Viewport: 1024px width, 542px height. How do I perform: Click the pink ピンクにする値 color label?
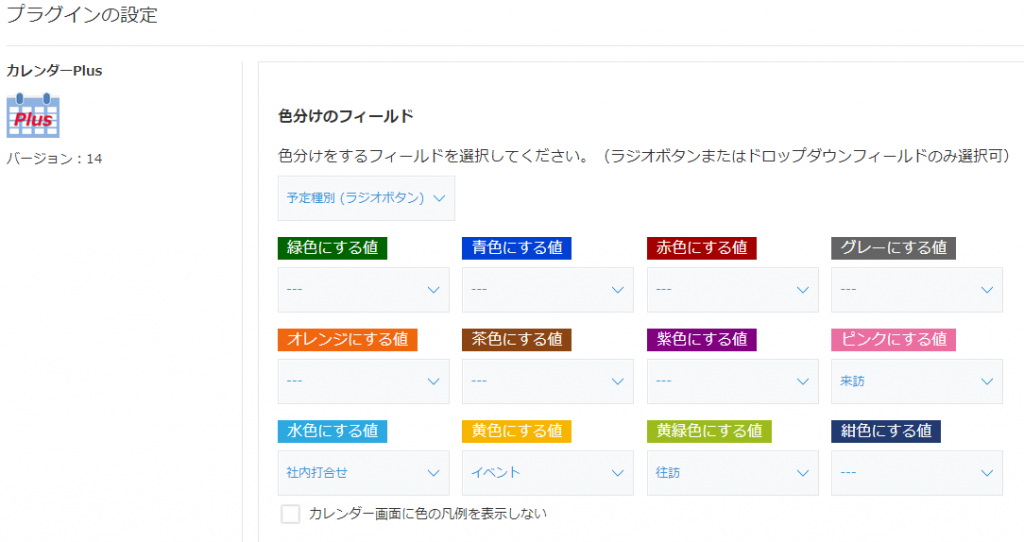(893, 340)
